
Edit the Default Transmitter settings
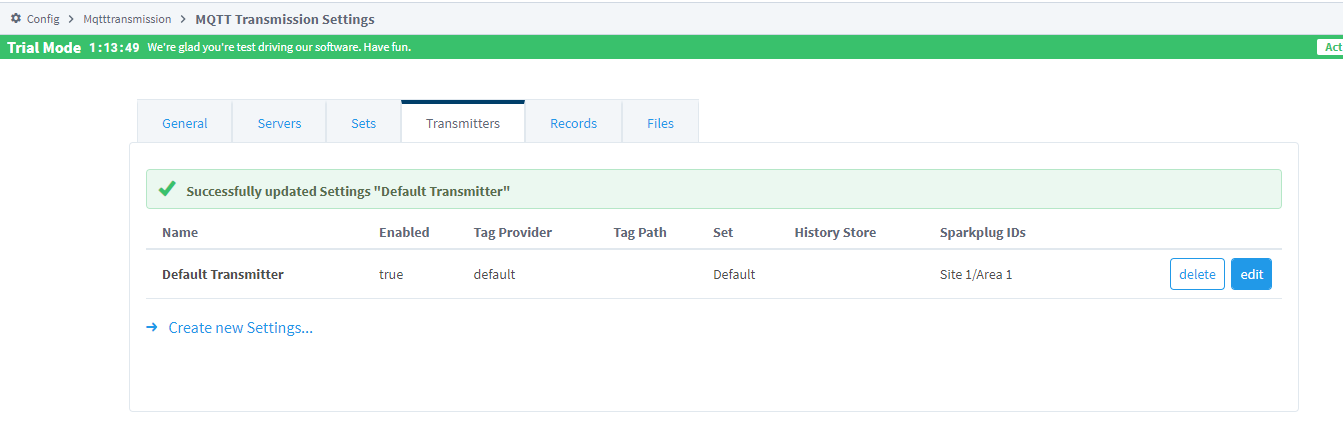click(1251, 274)
